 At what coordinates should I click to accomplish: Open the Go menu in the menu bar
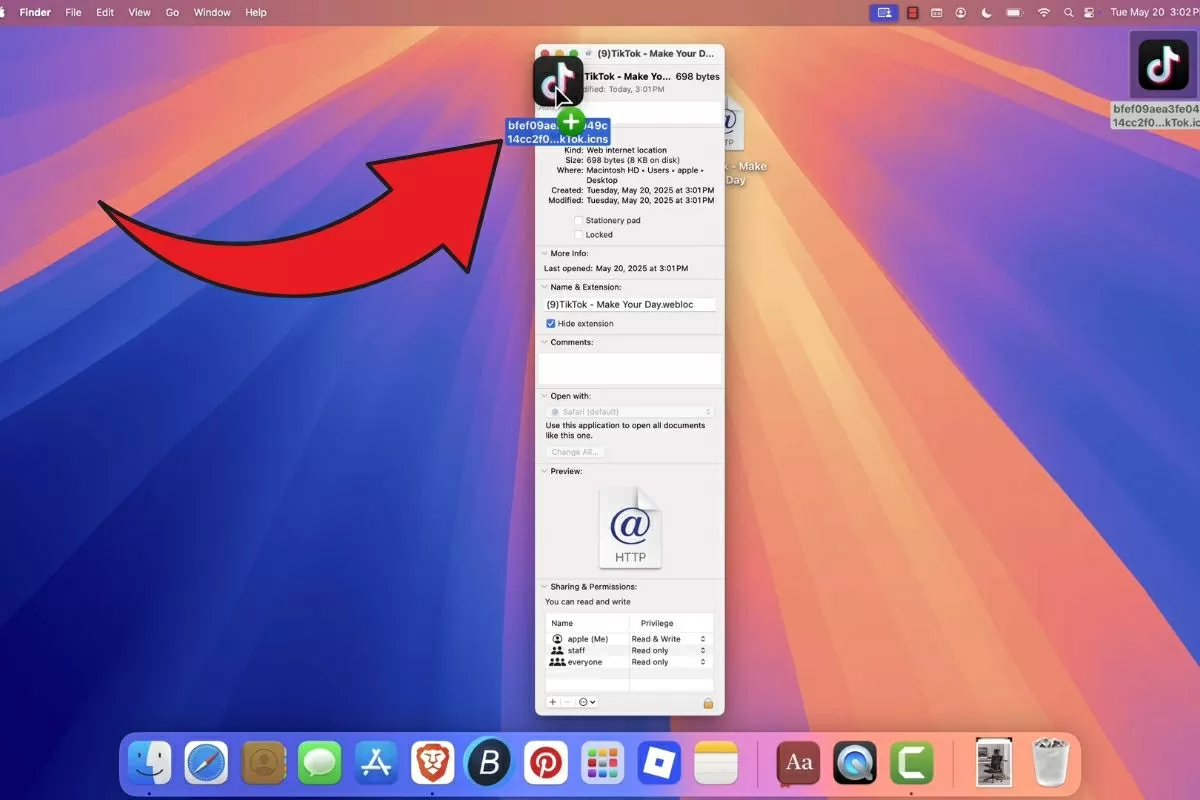tap(172, 12)
